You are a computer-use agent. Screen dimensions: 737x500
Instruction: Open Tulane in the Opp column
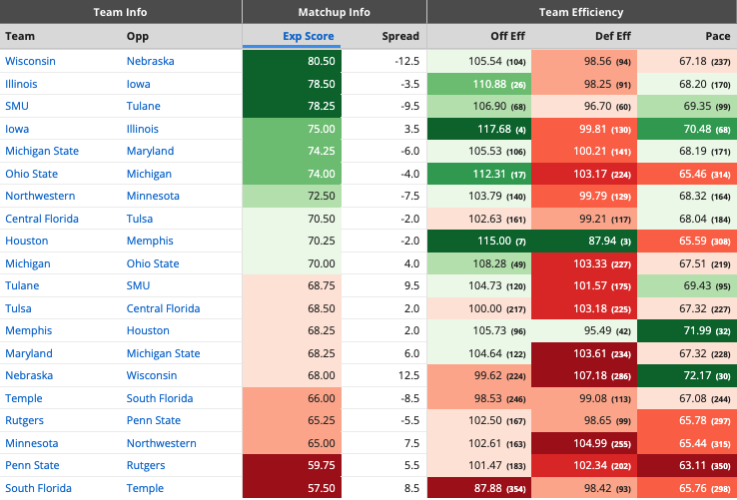coord(143,106)
